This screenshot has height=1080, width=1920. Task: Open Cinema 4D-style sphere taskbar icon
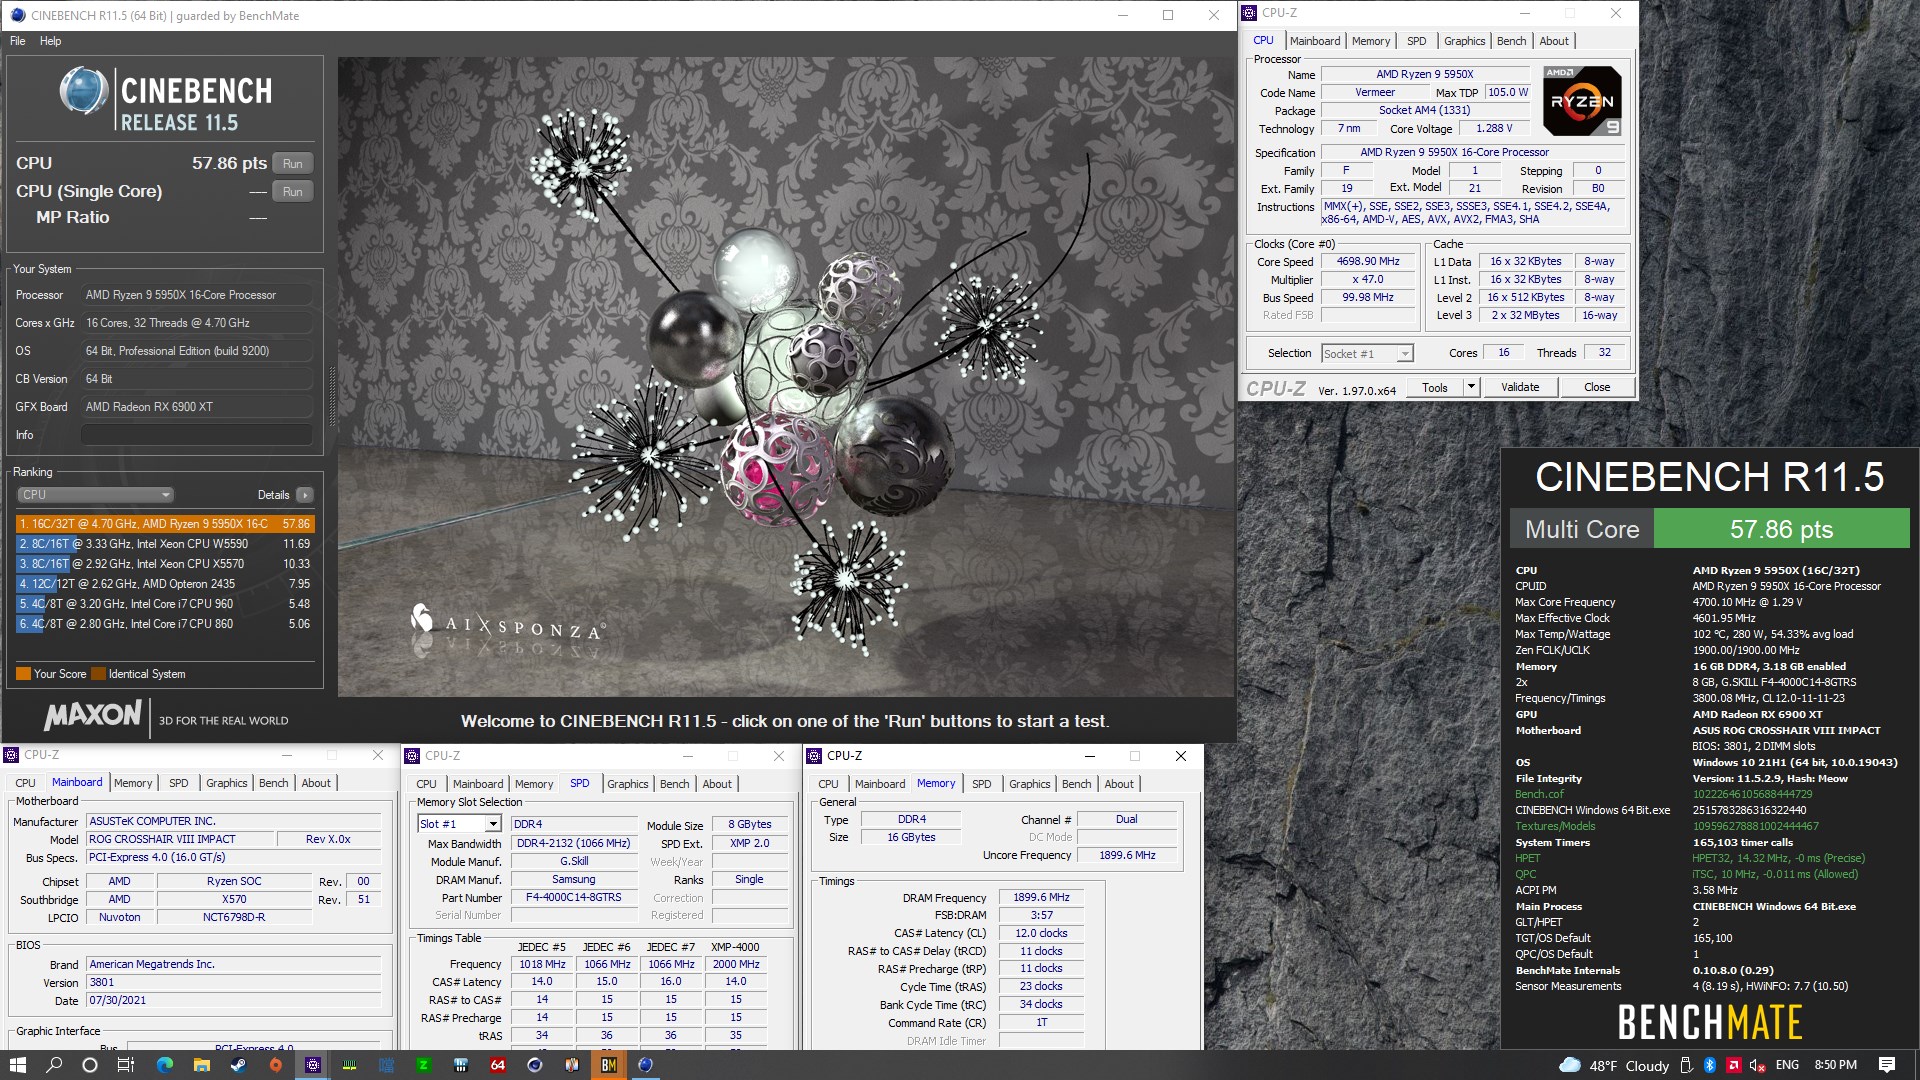pyautogui.click(x=535, y=1065)
